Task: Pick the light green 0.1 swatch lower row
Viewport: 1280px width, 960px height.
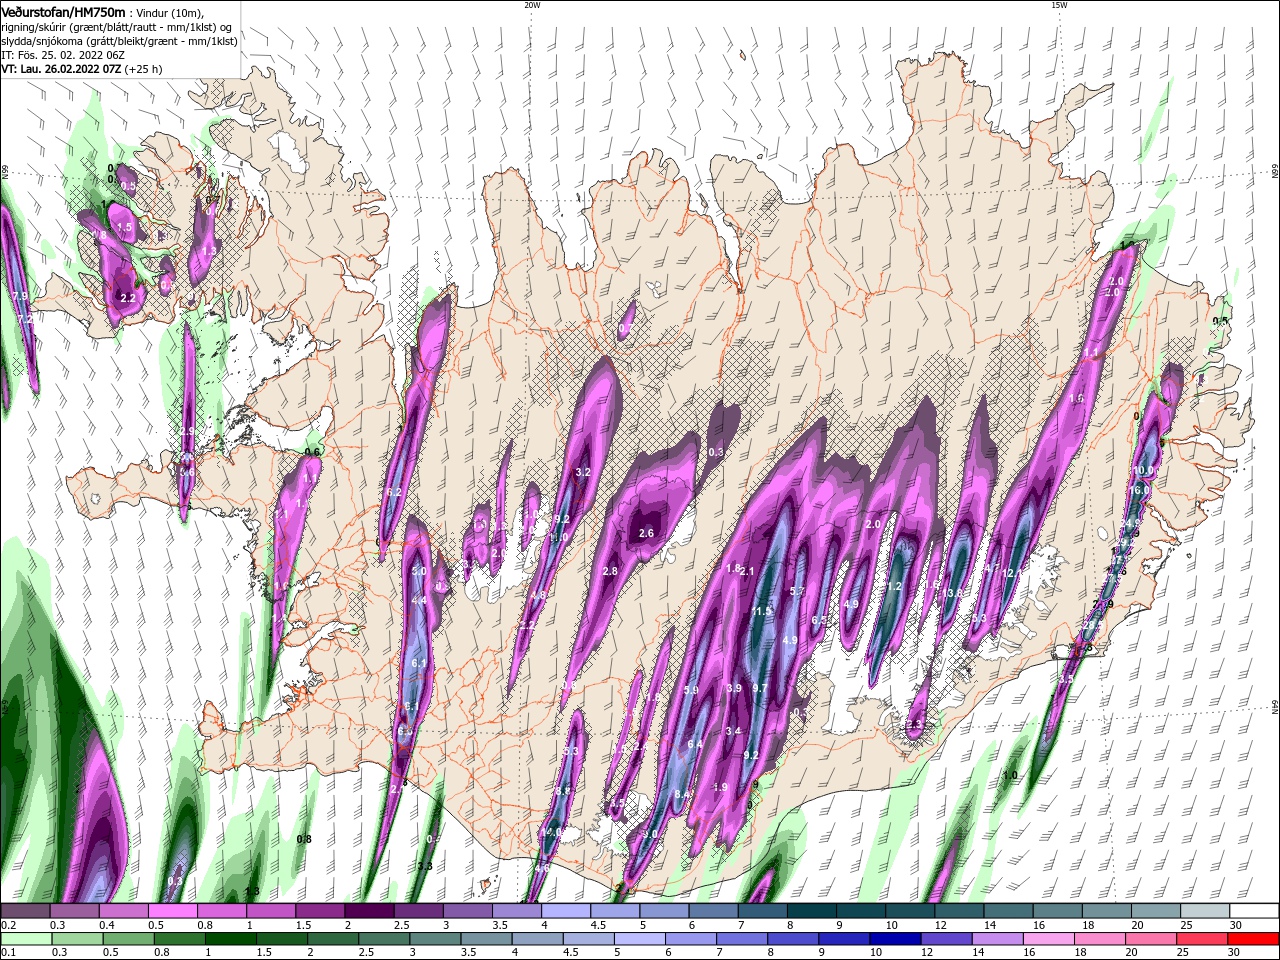Action: click(26, 939)
